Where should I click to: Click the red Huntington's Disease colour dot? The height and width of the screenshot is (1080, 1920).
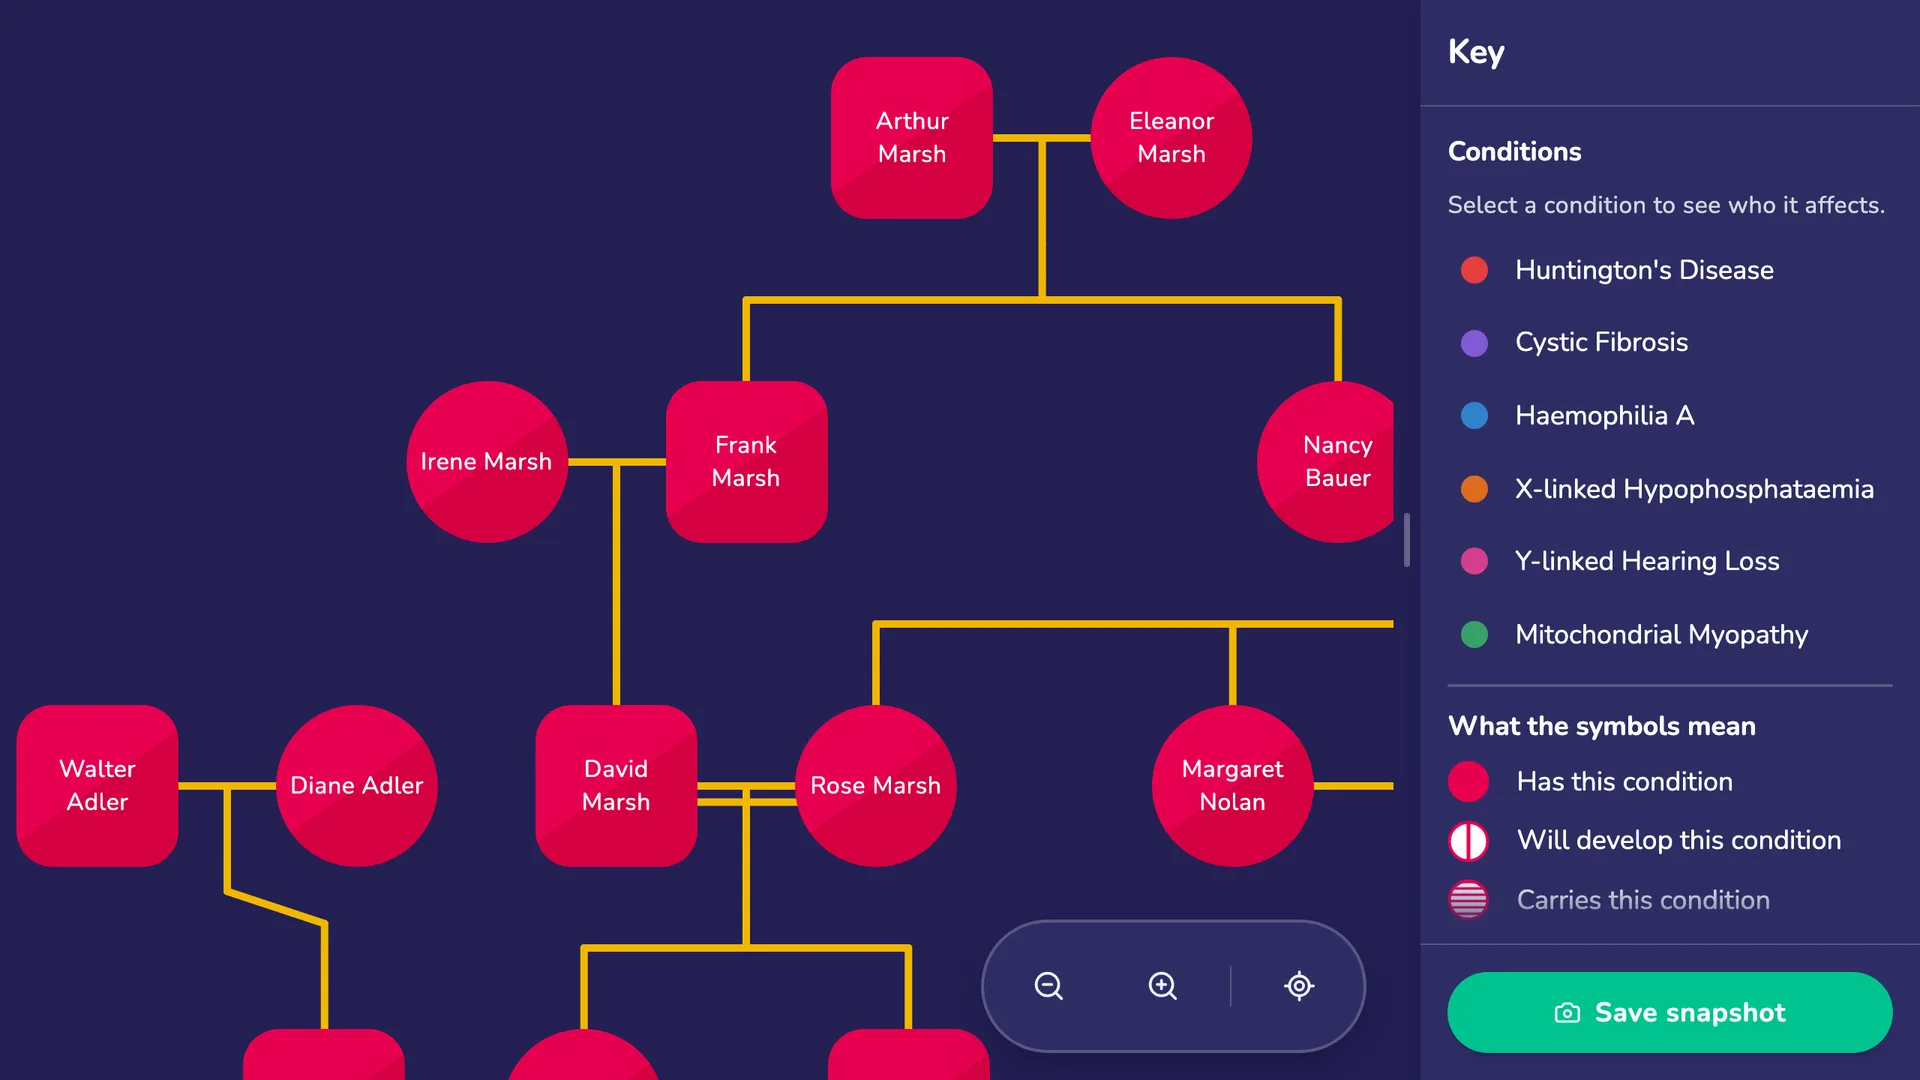1474,270
